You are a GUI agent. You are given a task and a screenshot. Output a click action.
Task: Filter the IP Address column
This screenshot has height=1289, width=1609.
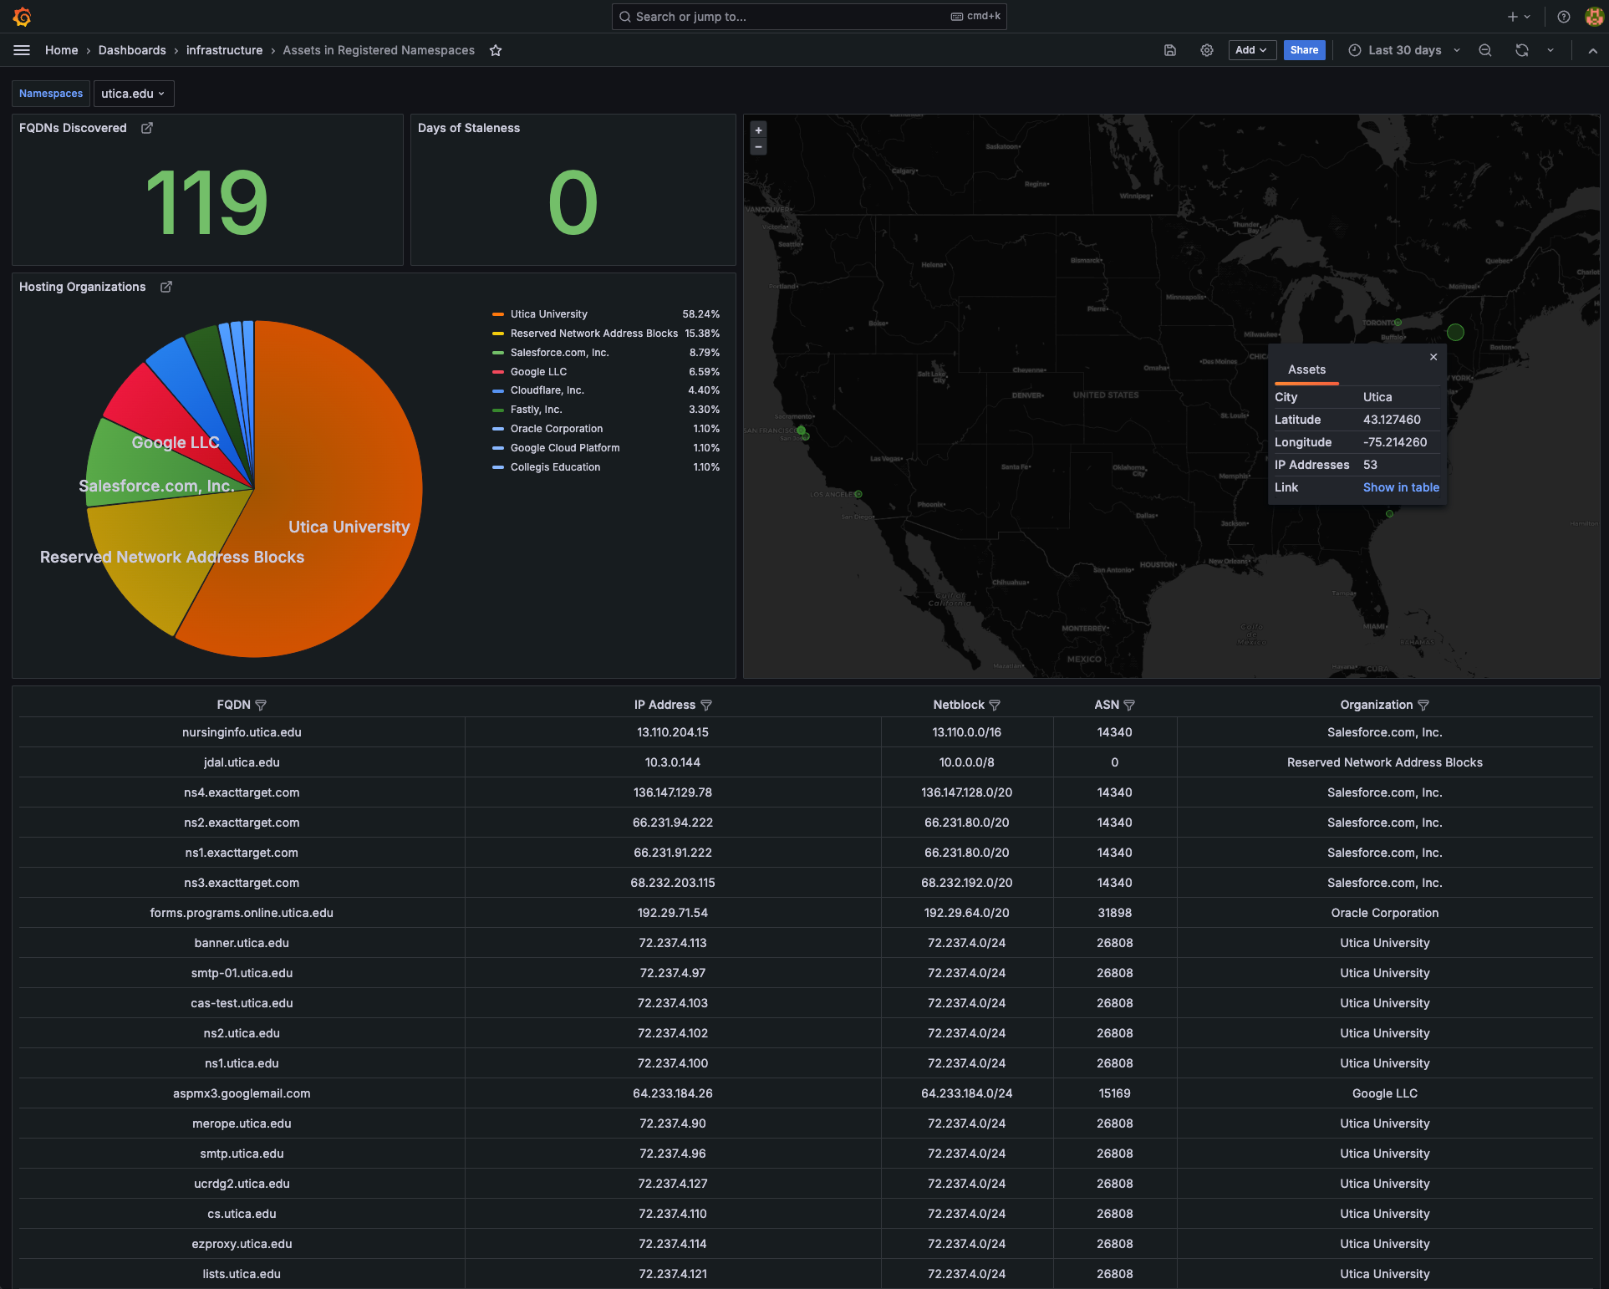(x=706, y=705)
